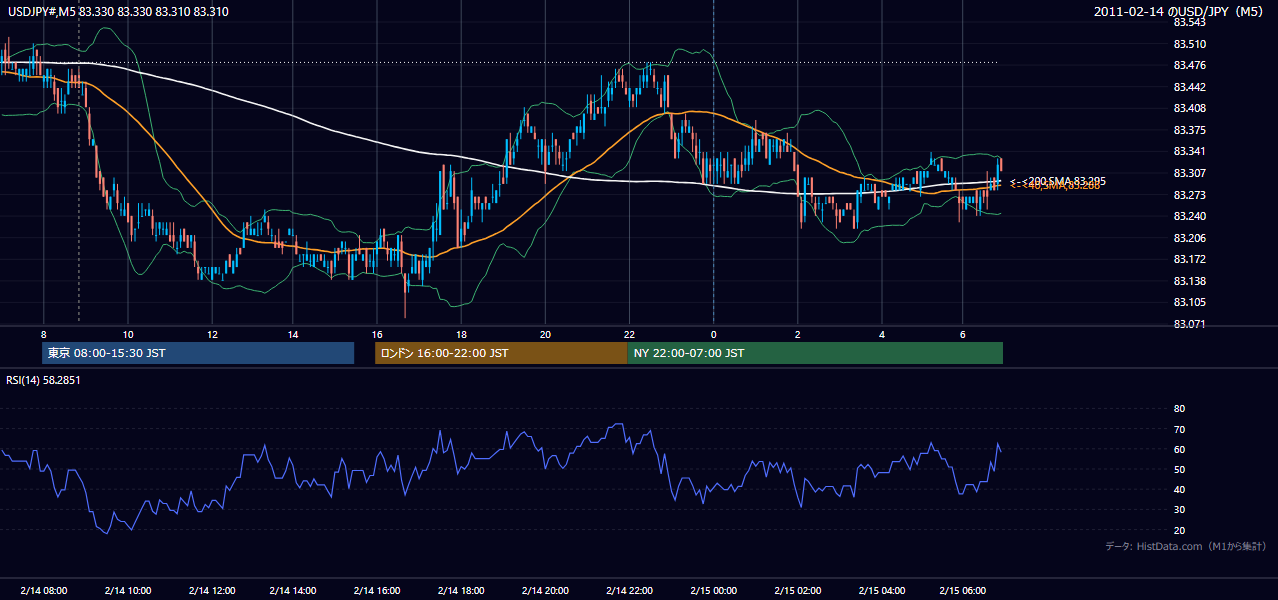The width and height of the screenshot is (1278, 600).
Task: Click price axis label 83.543
Action: [x=1189, y=22]
